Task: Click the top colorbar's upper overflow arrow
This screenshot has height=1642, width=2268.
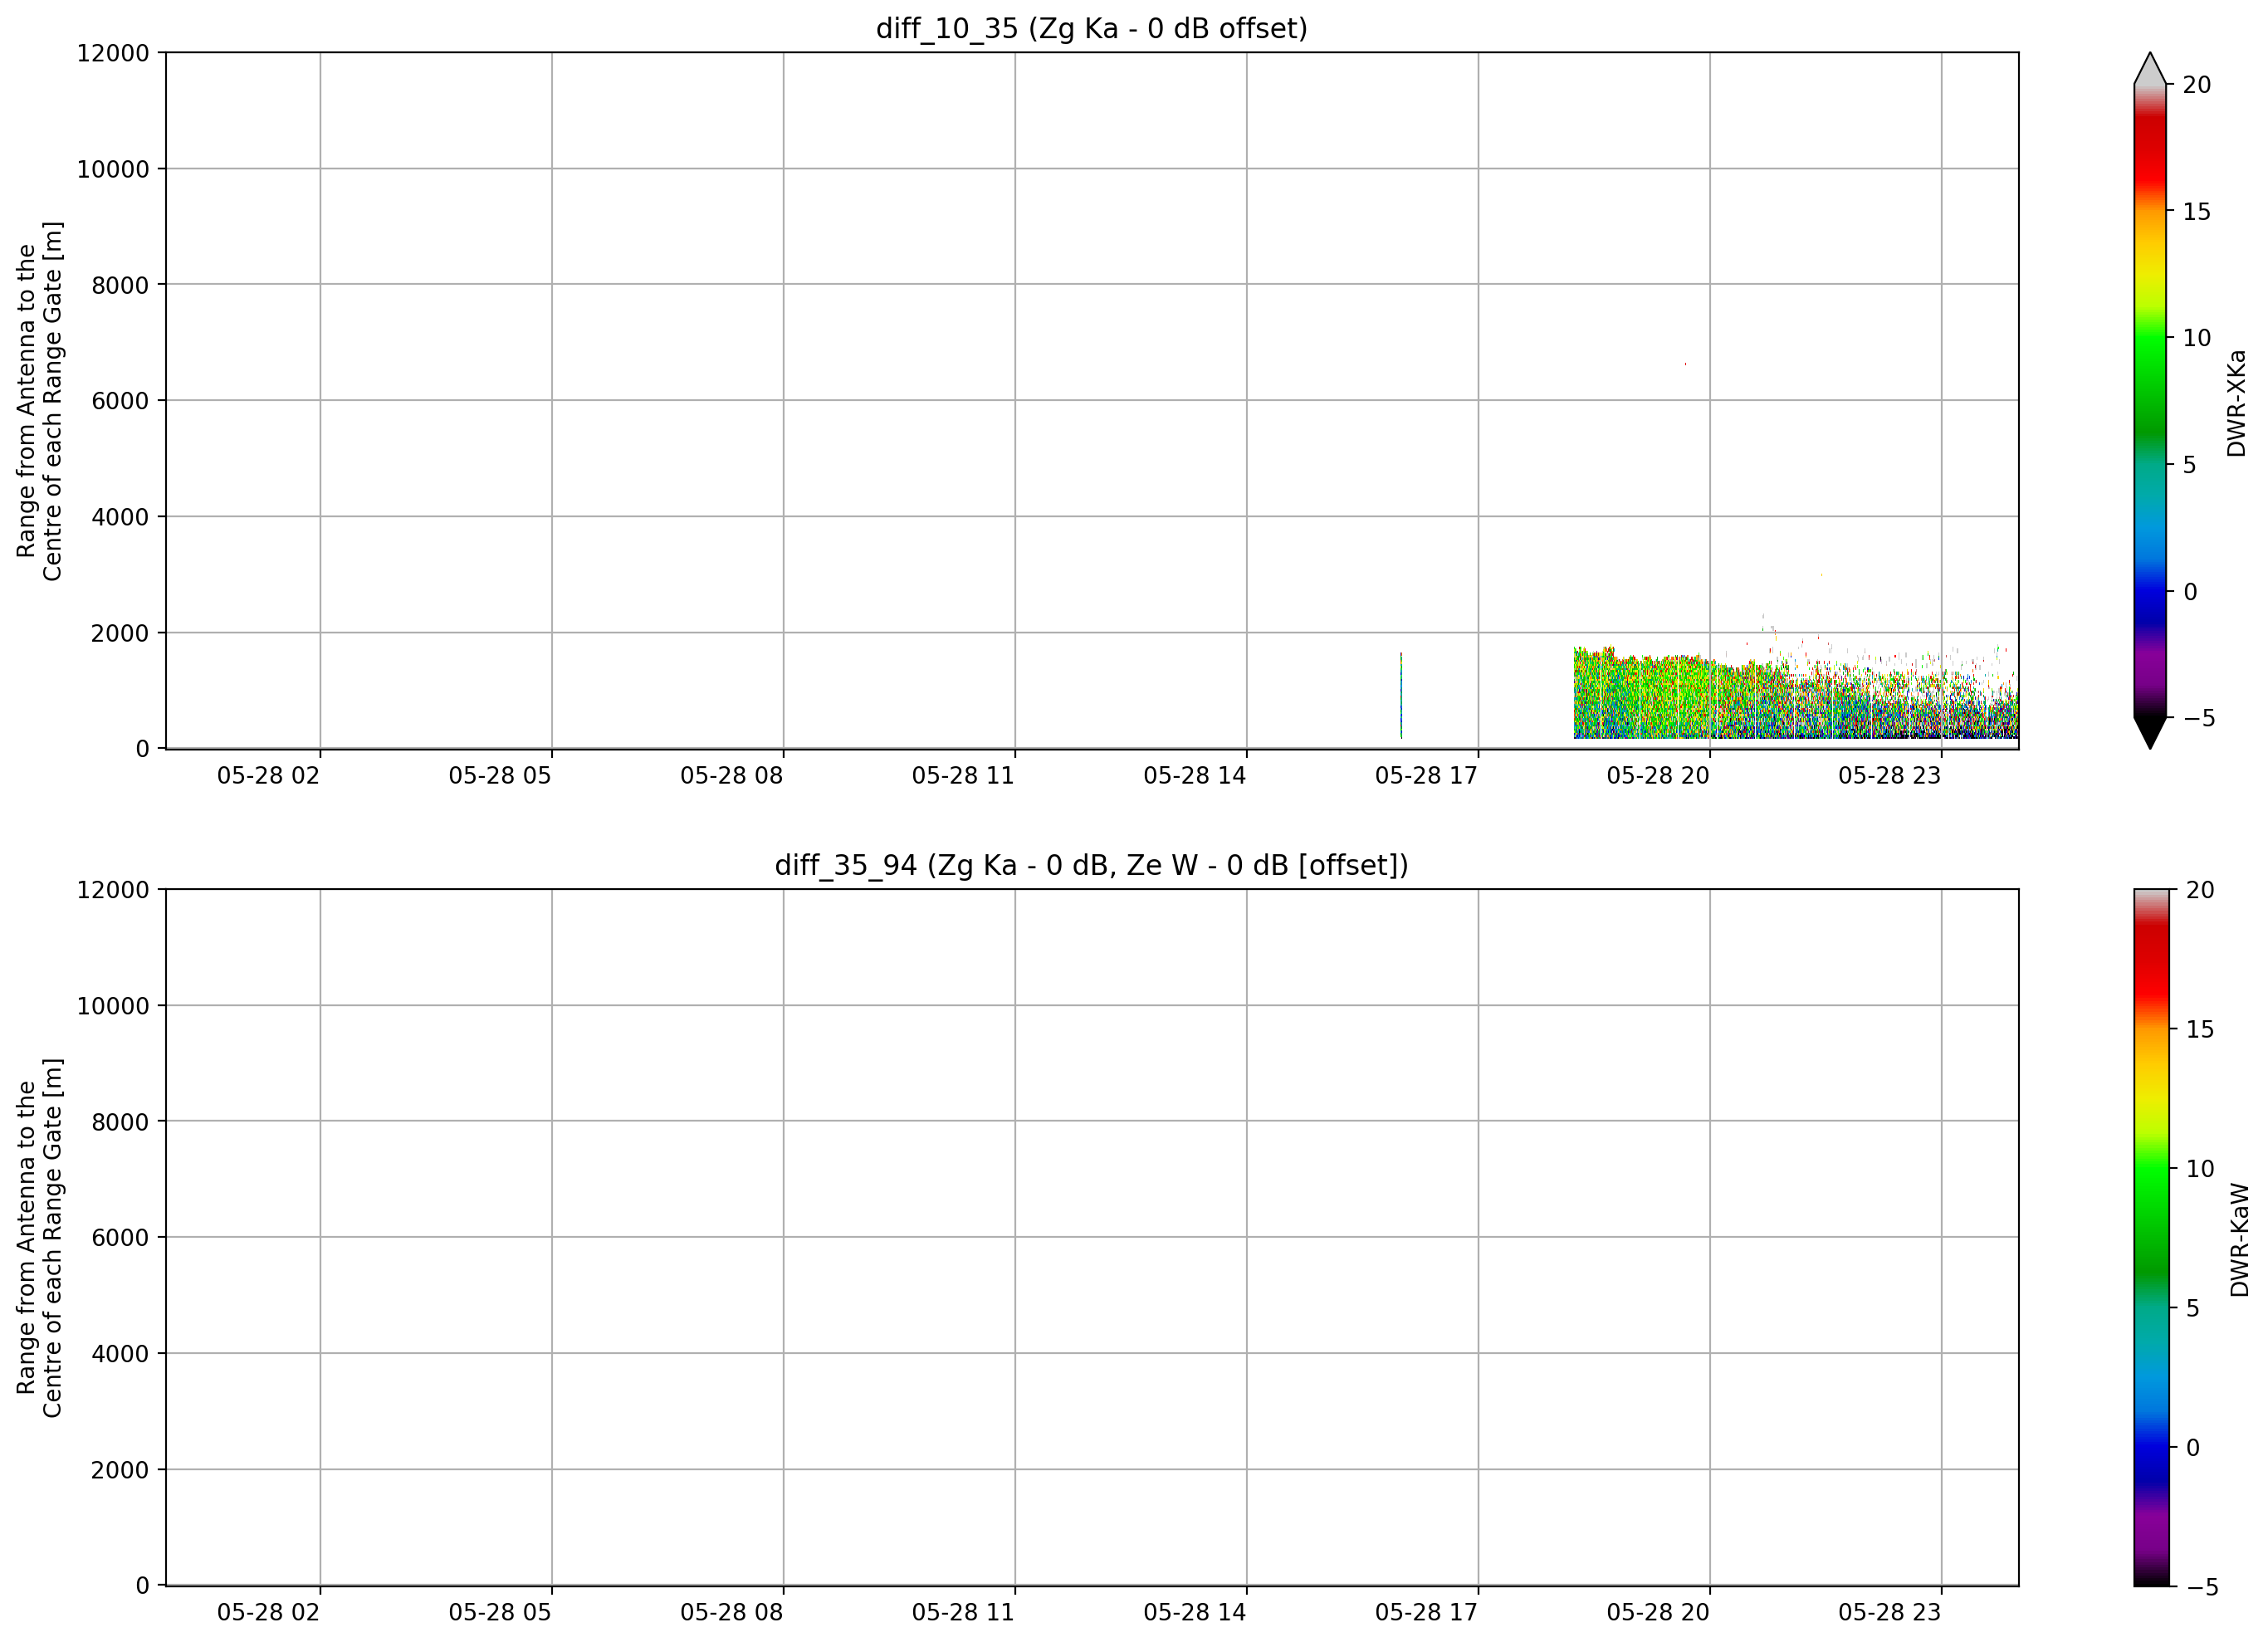Action: 2149,68
